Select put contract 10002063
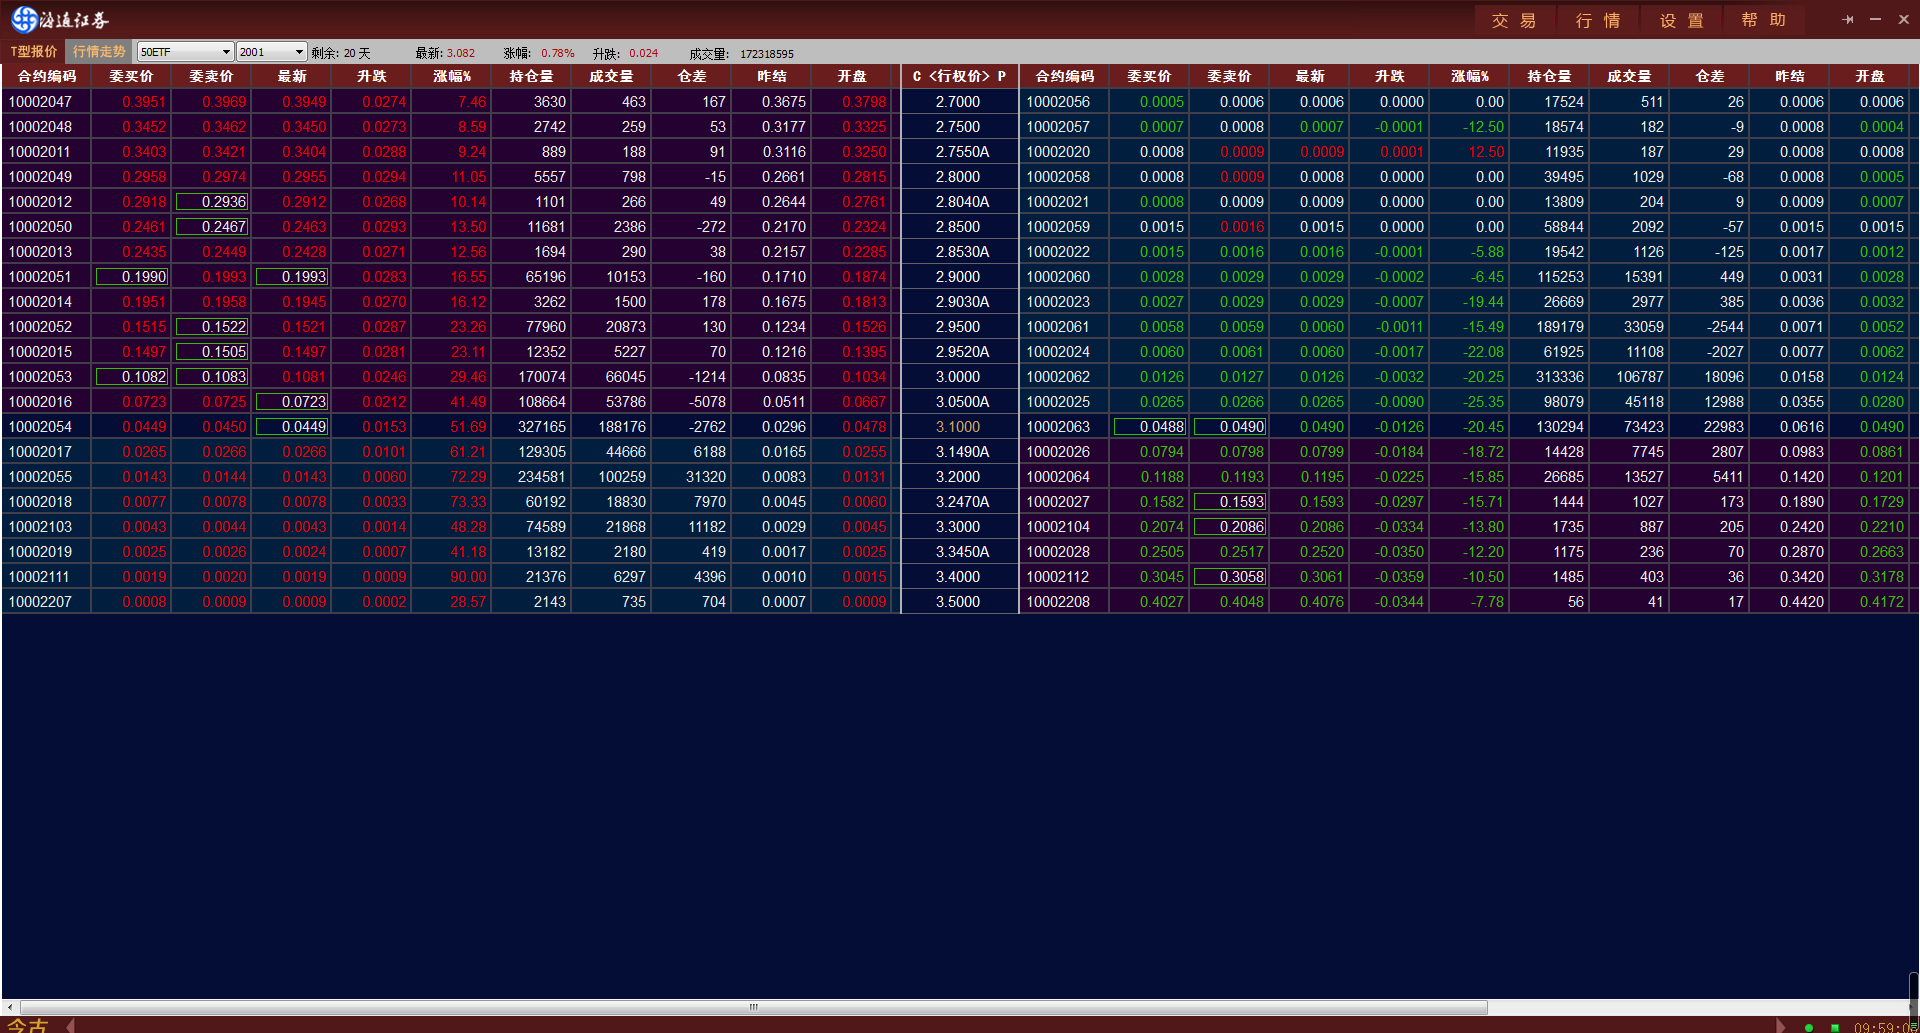The width and height of the screenshot is (1920, 1033). click(1058, 427)
